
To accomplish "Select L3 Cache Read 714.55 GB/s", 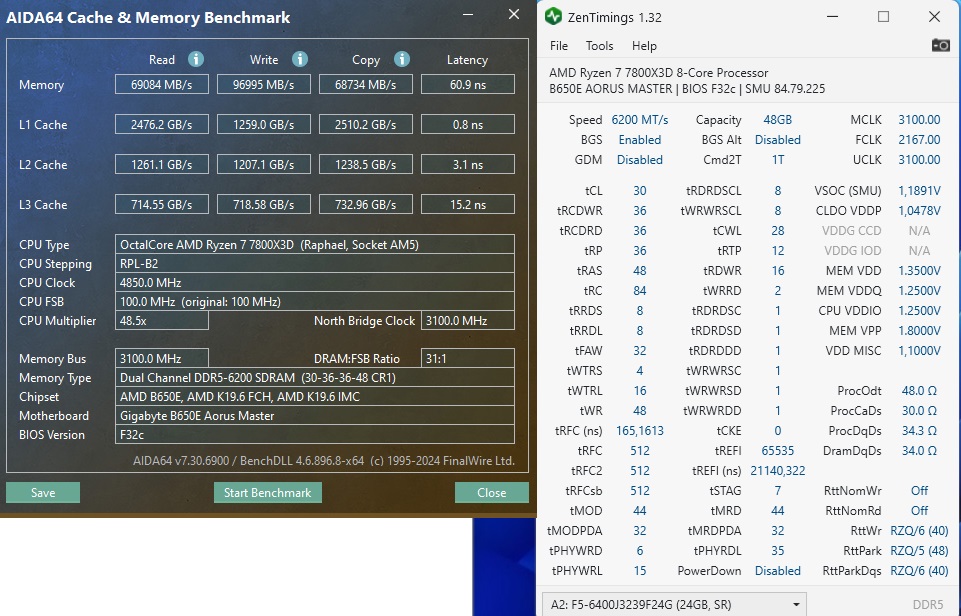I will click(162, 204).
